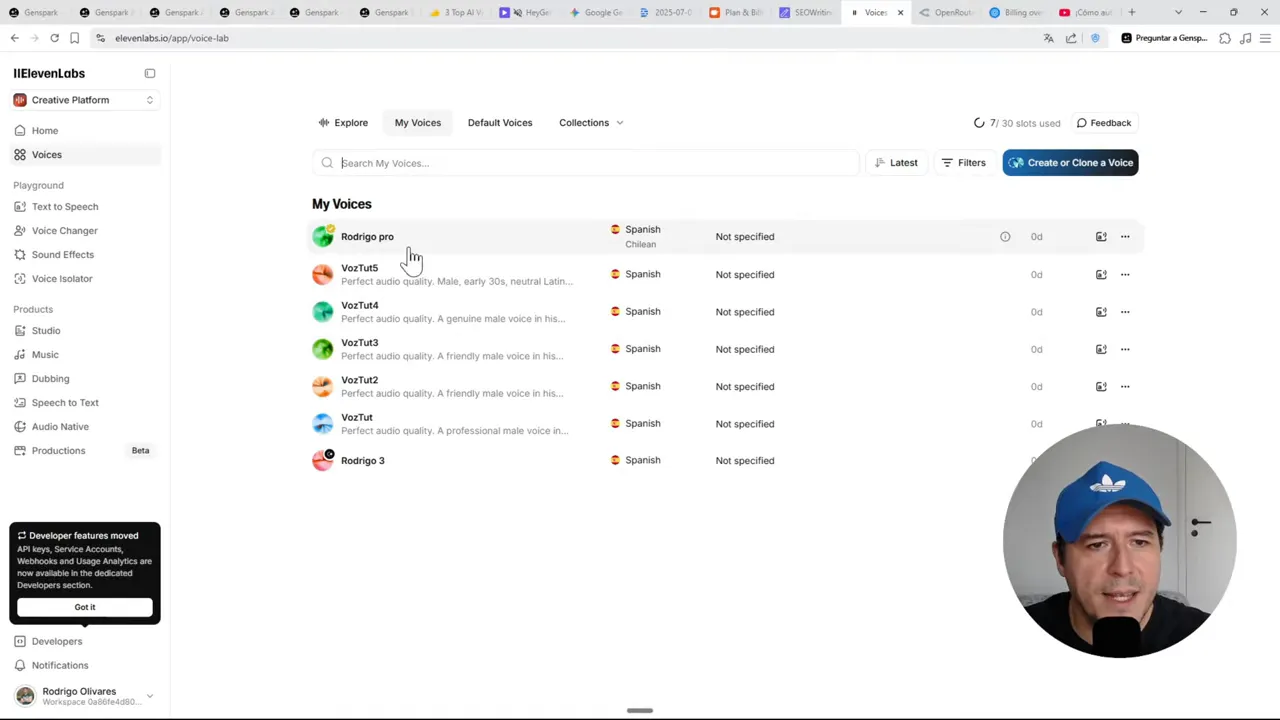
Task: Open Speech to Text
Action: click(x=65, y=402)
